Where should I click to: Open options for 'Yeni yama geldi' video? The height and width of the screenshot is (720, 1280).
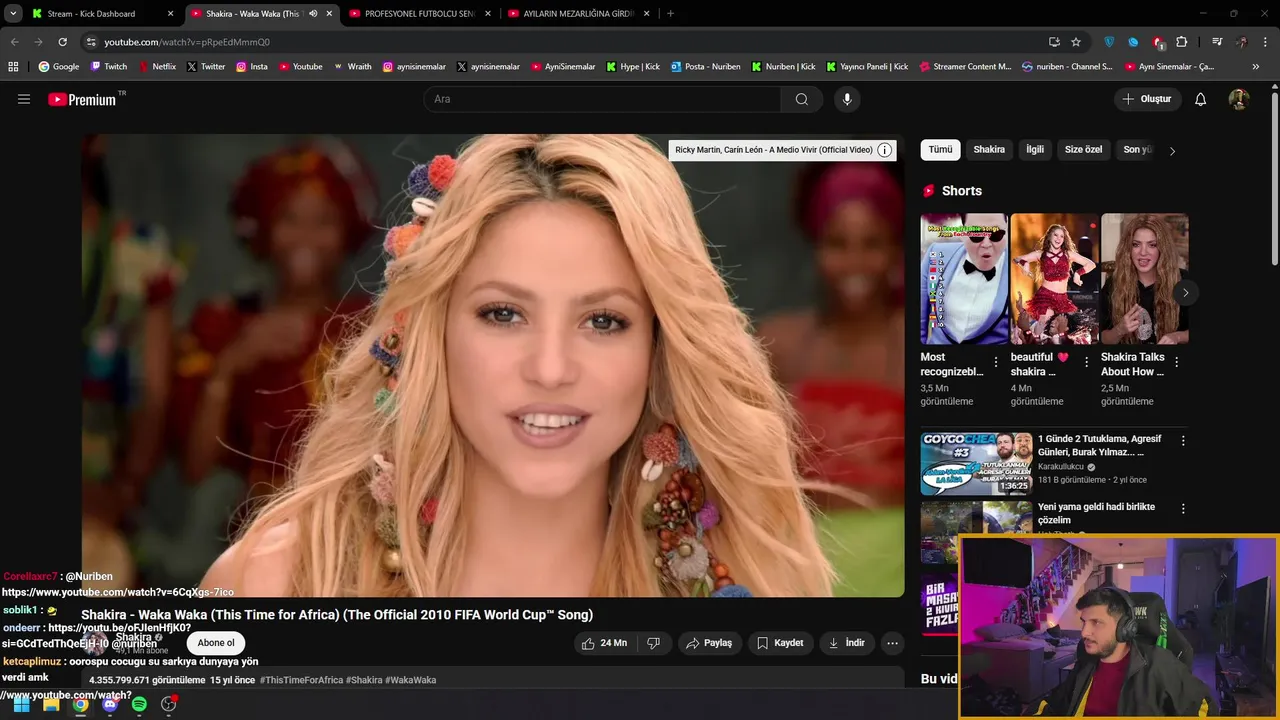(1183, 509)
